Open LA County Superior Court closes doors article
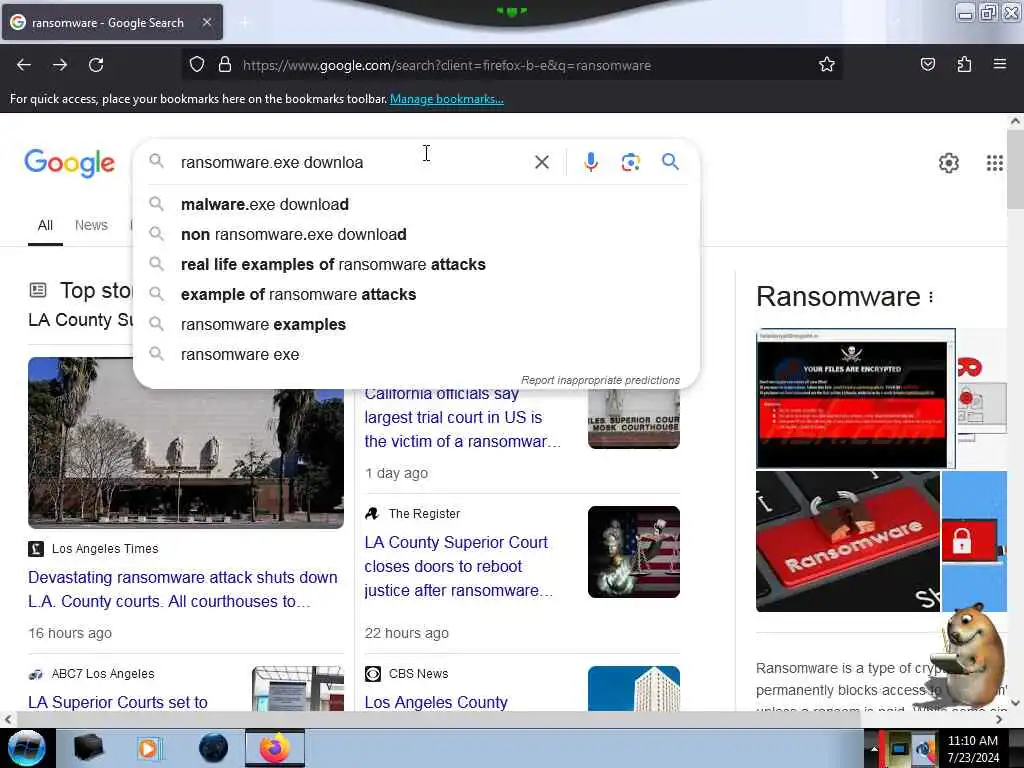This screenshot has height=768, width=1024. [x=458, y=566]
